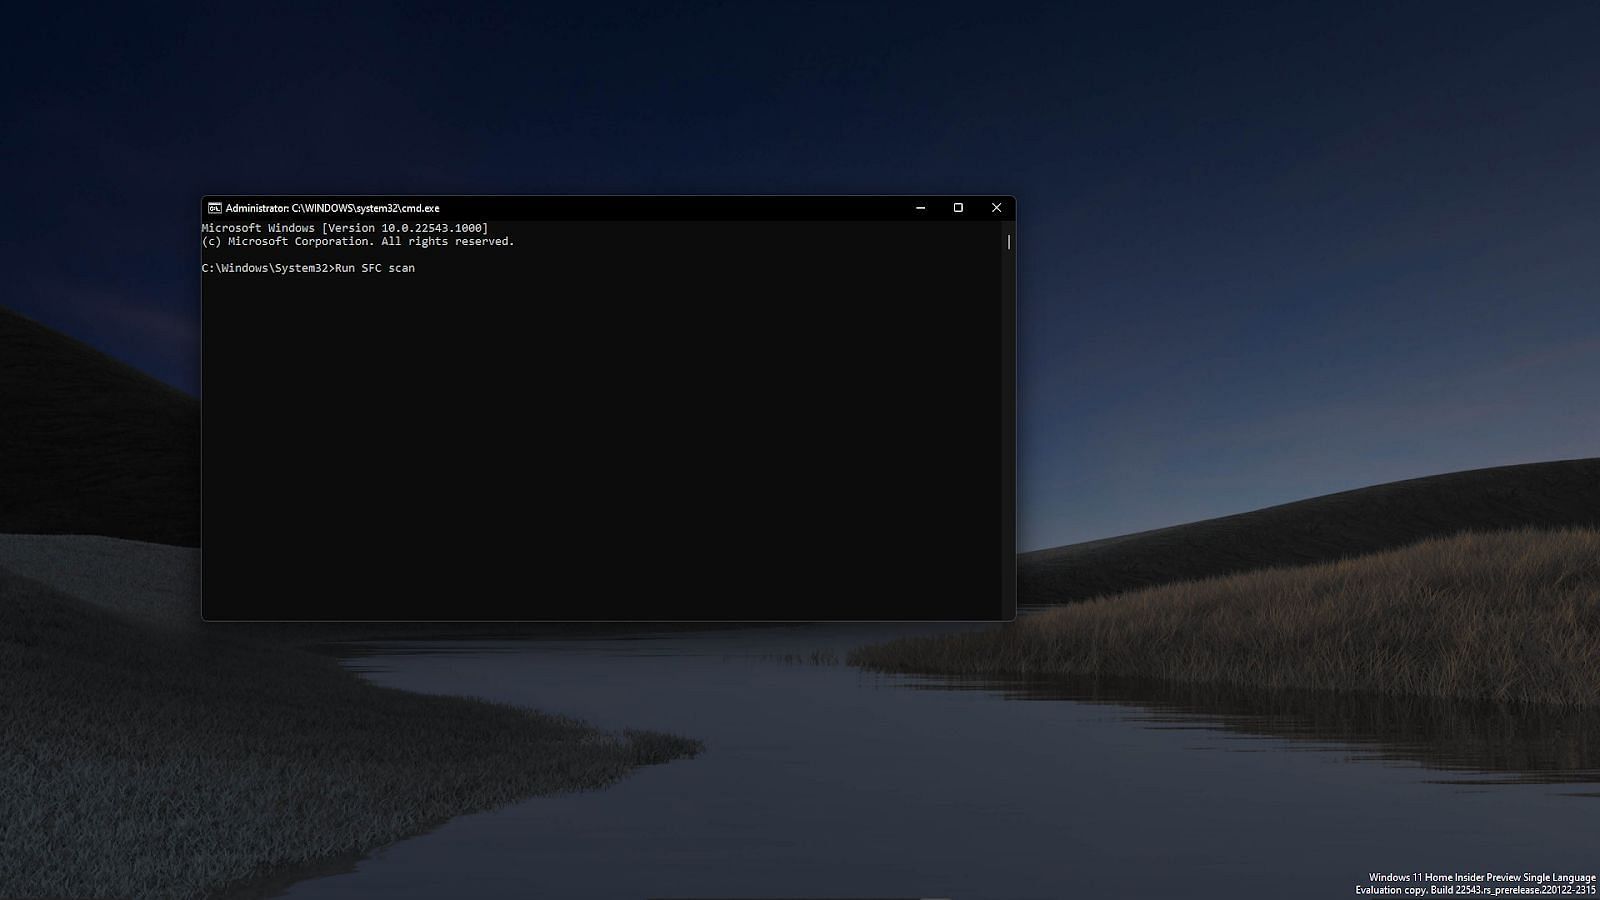Screen dimensions: 1600x900
Task: Open the cmd.exe system menu icon
Action: 214,208
